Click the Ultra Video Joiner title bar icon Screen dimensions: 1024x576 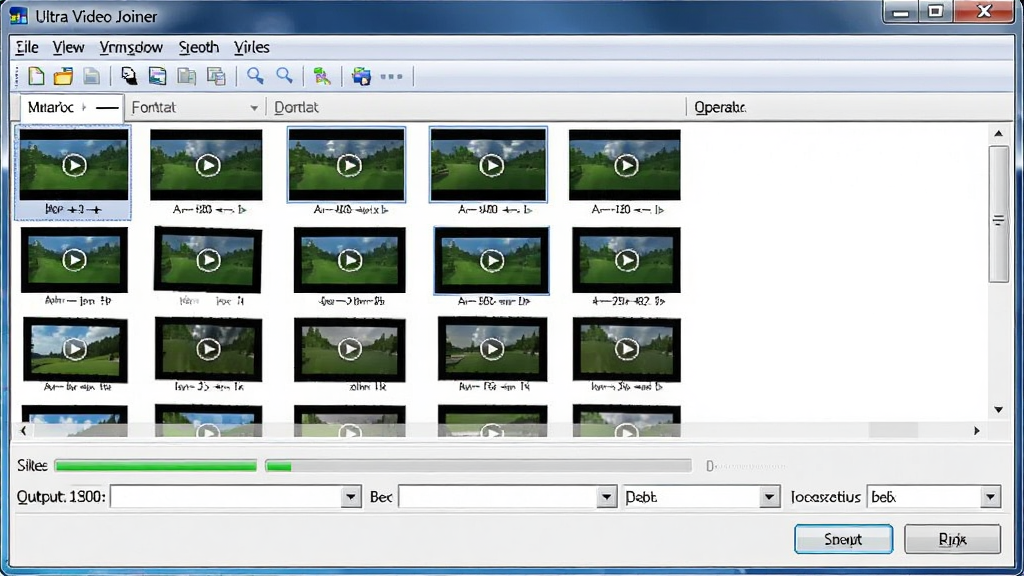coord(18,16)
